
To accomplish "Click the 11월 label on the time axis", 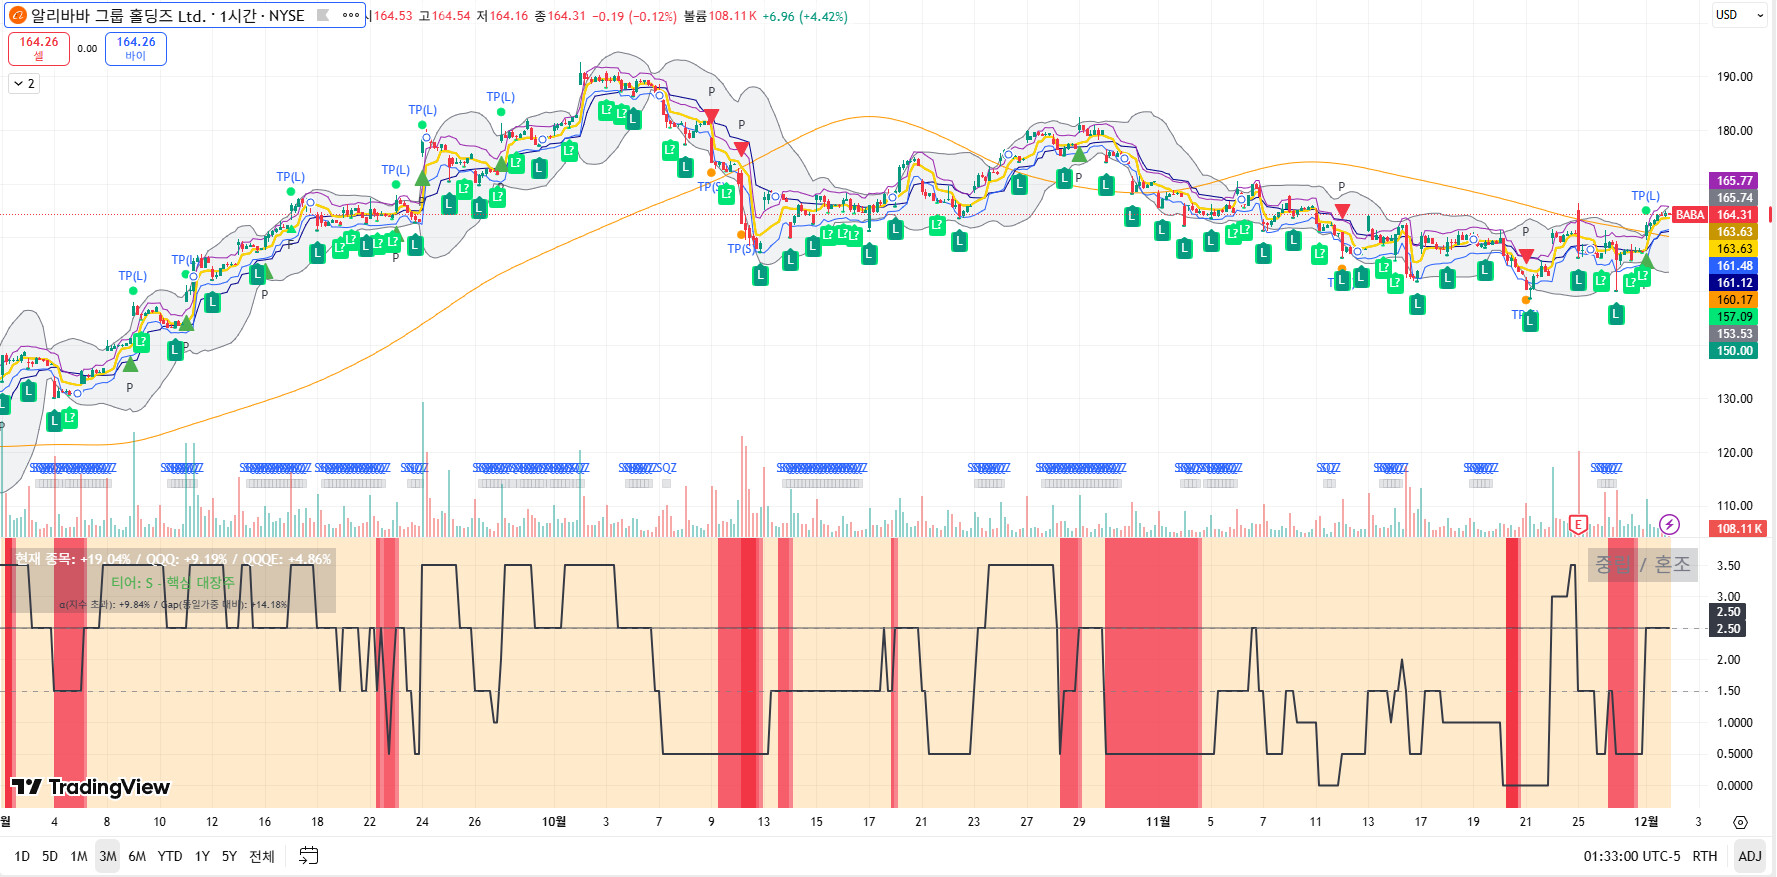I will click(1158, 822).
